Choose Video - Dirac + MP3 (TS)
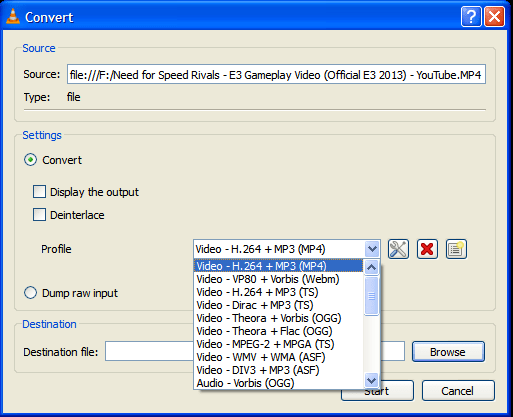 pyautogui.click(x=279, y=305)
